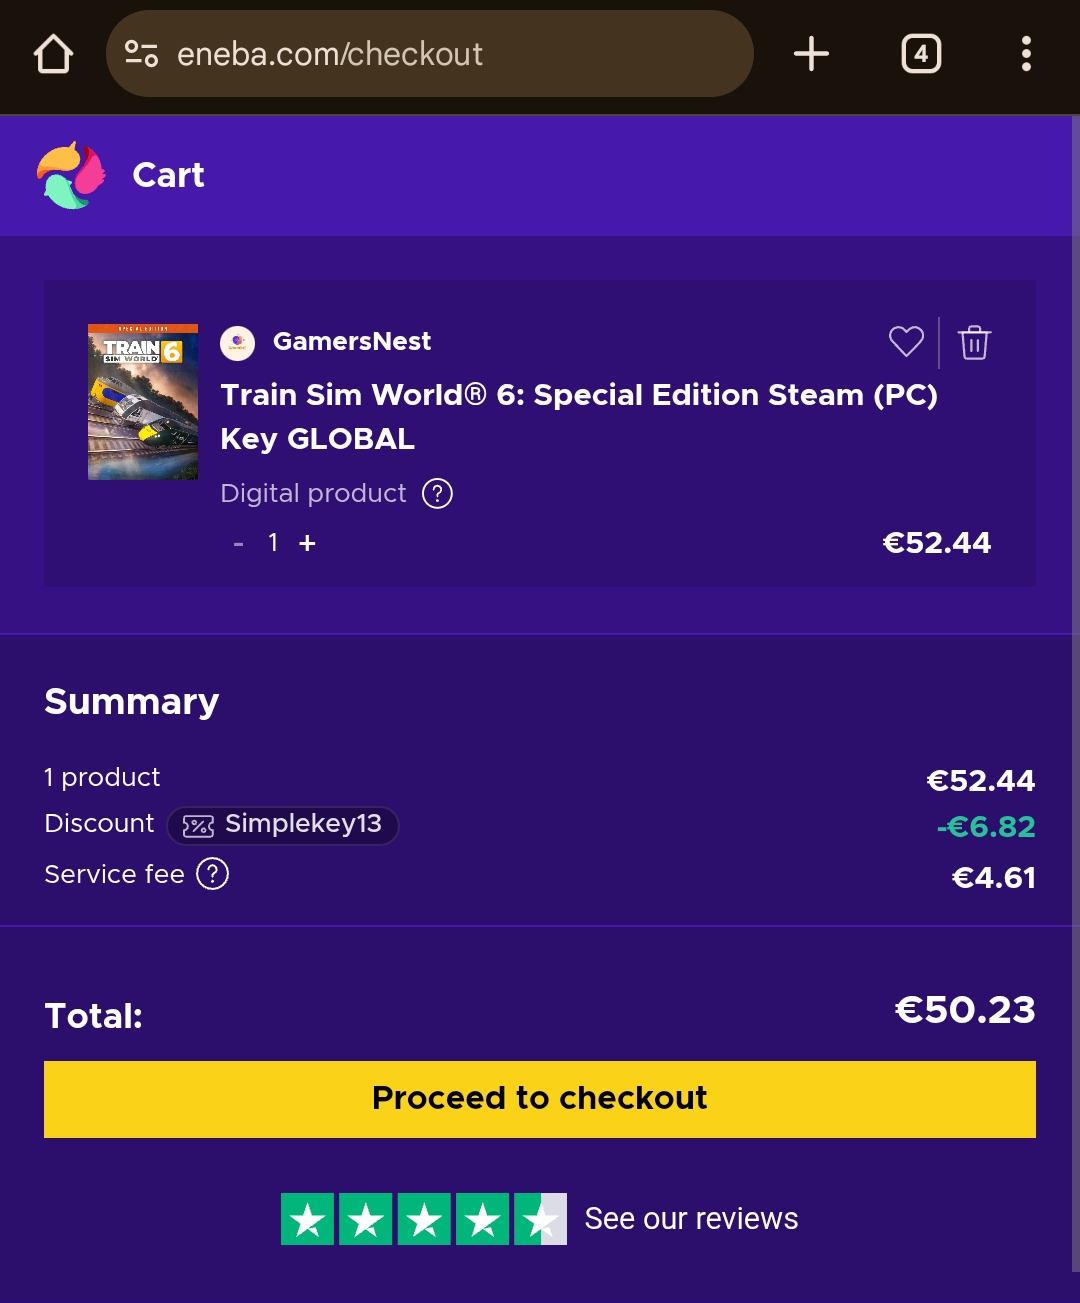The height and width of the screenshot is (1303, 1080).
Task: Tap the browser home icon
Action: (54, 54)
